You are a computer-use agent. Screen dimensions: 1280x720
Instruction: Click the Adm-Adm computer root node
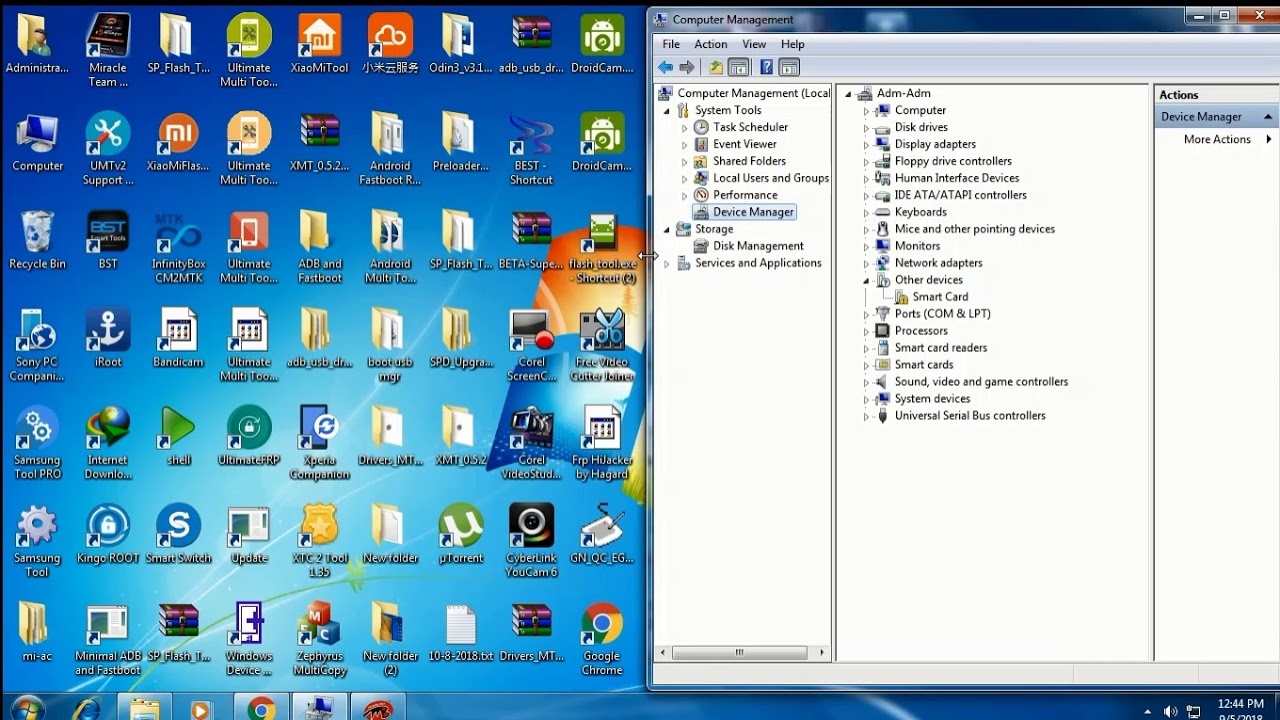point(903,93)
